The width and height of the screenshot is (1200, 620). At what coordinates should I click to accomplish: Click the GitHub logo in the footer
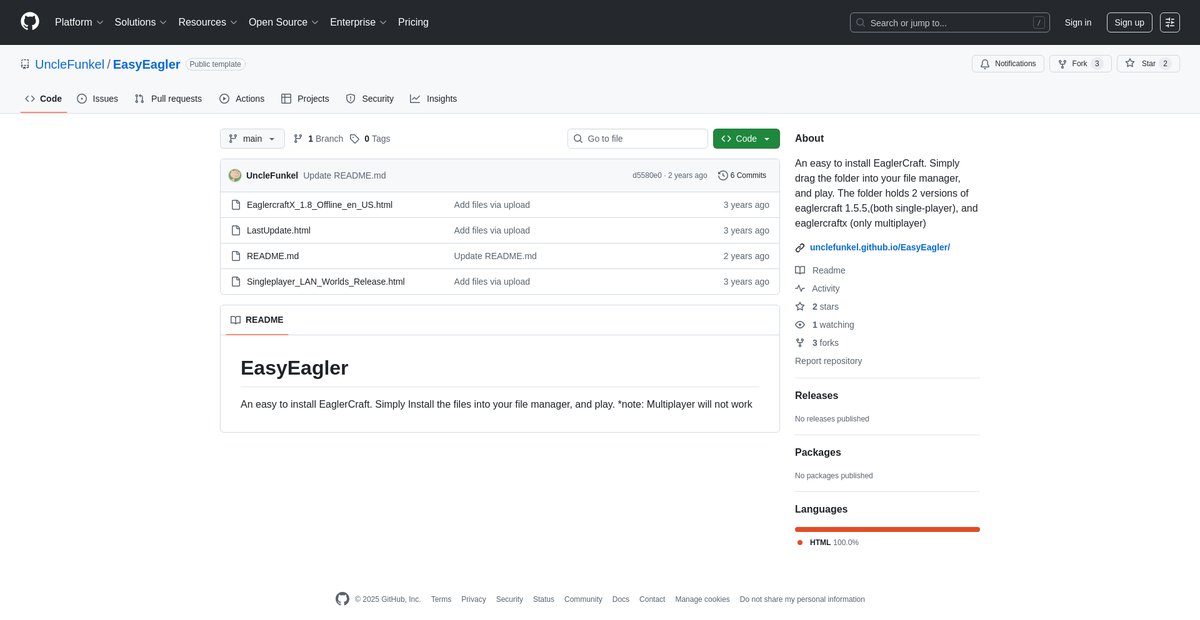coord(343,599)
